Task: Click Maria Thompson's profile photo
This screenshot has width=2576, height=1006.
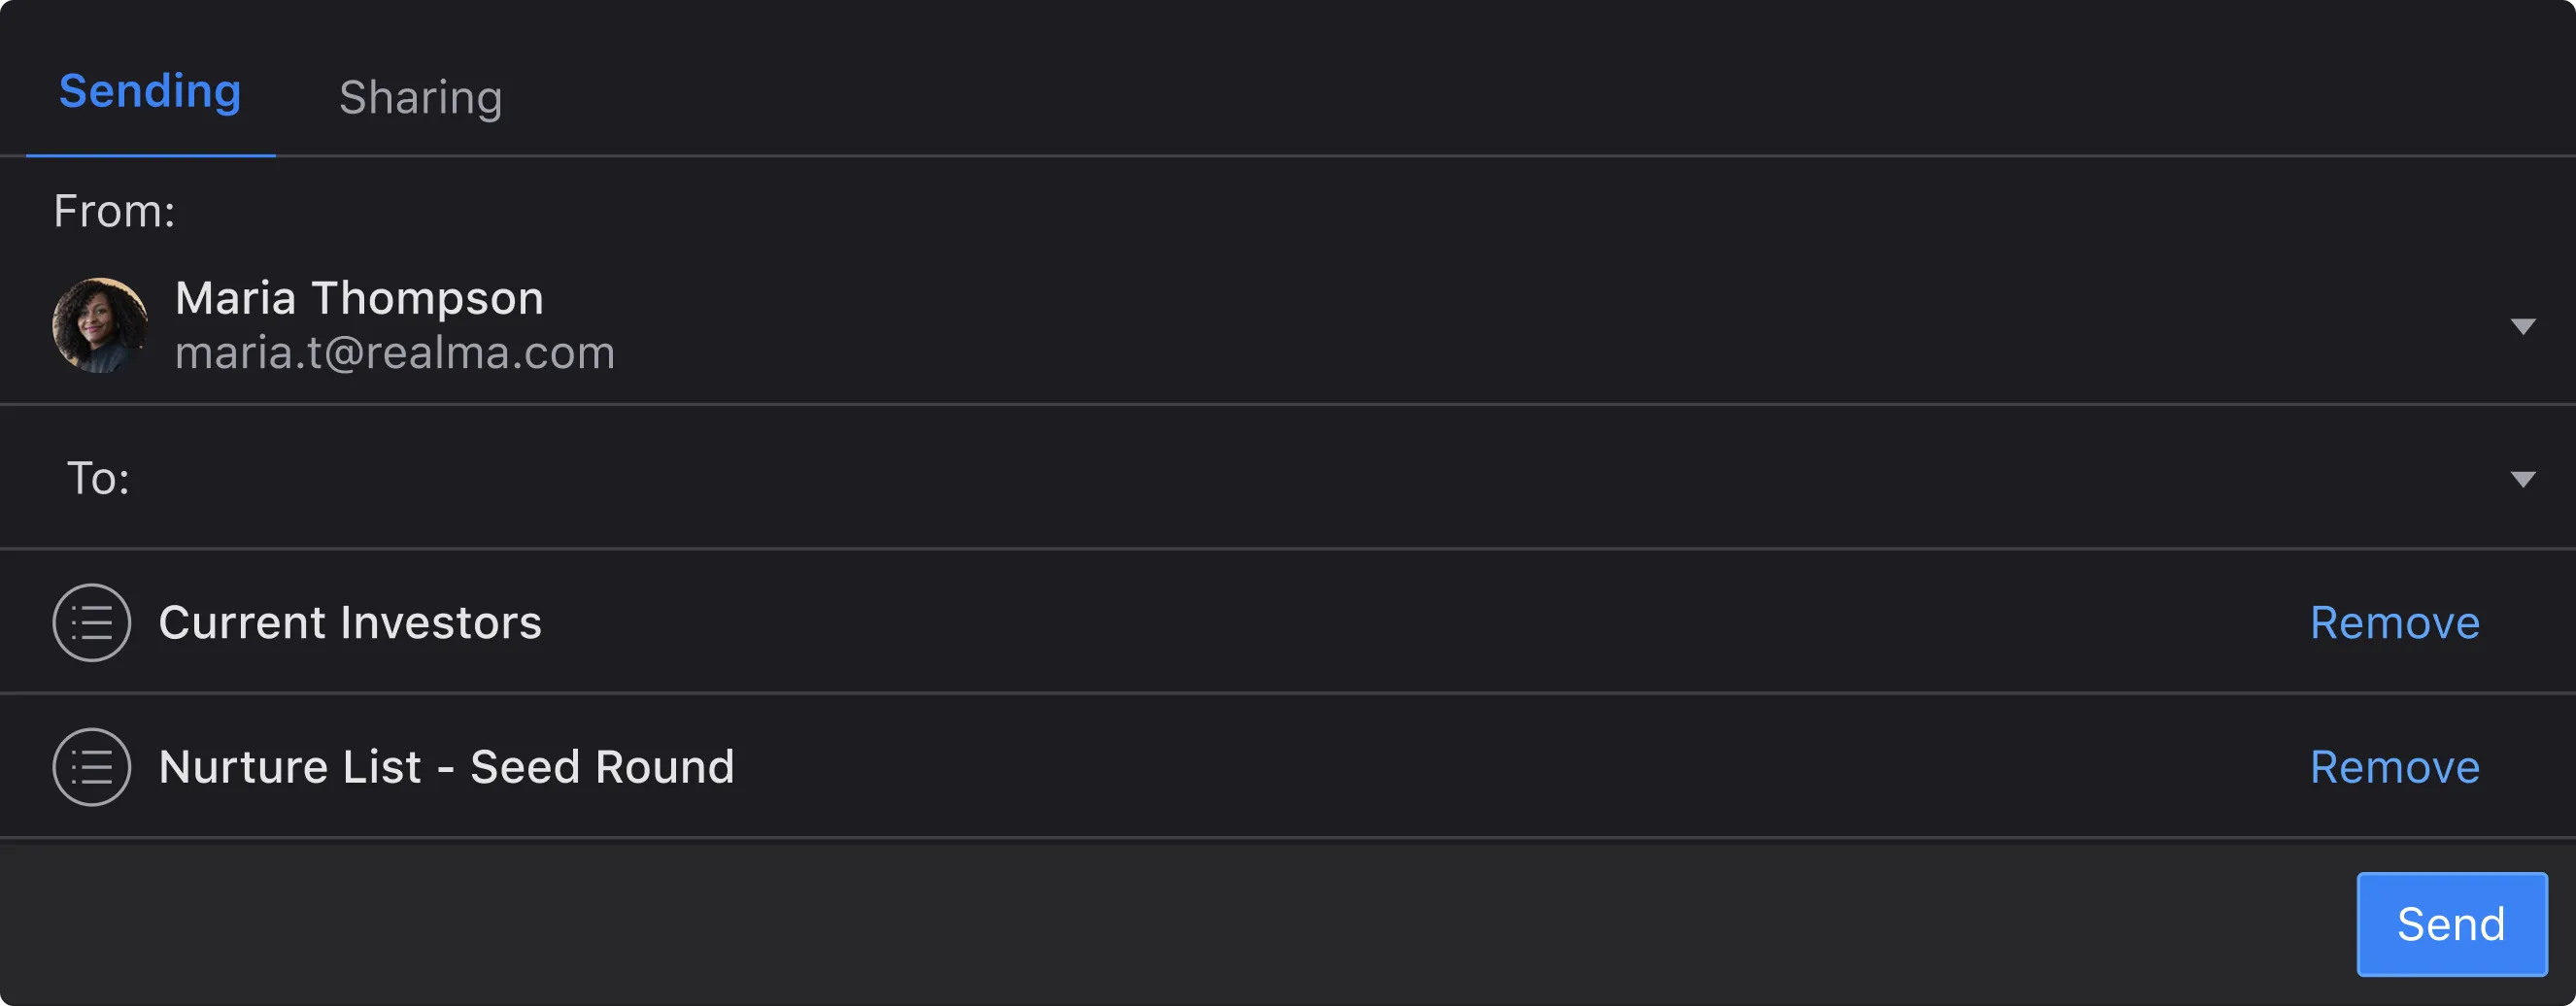Action: [100, 325]
